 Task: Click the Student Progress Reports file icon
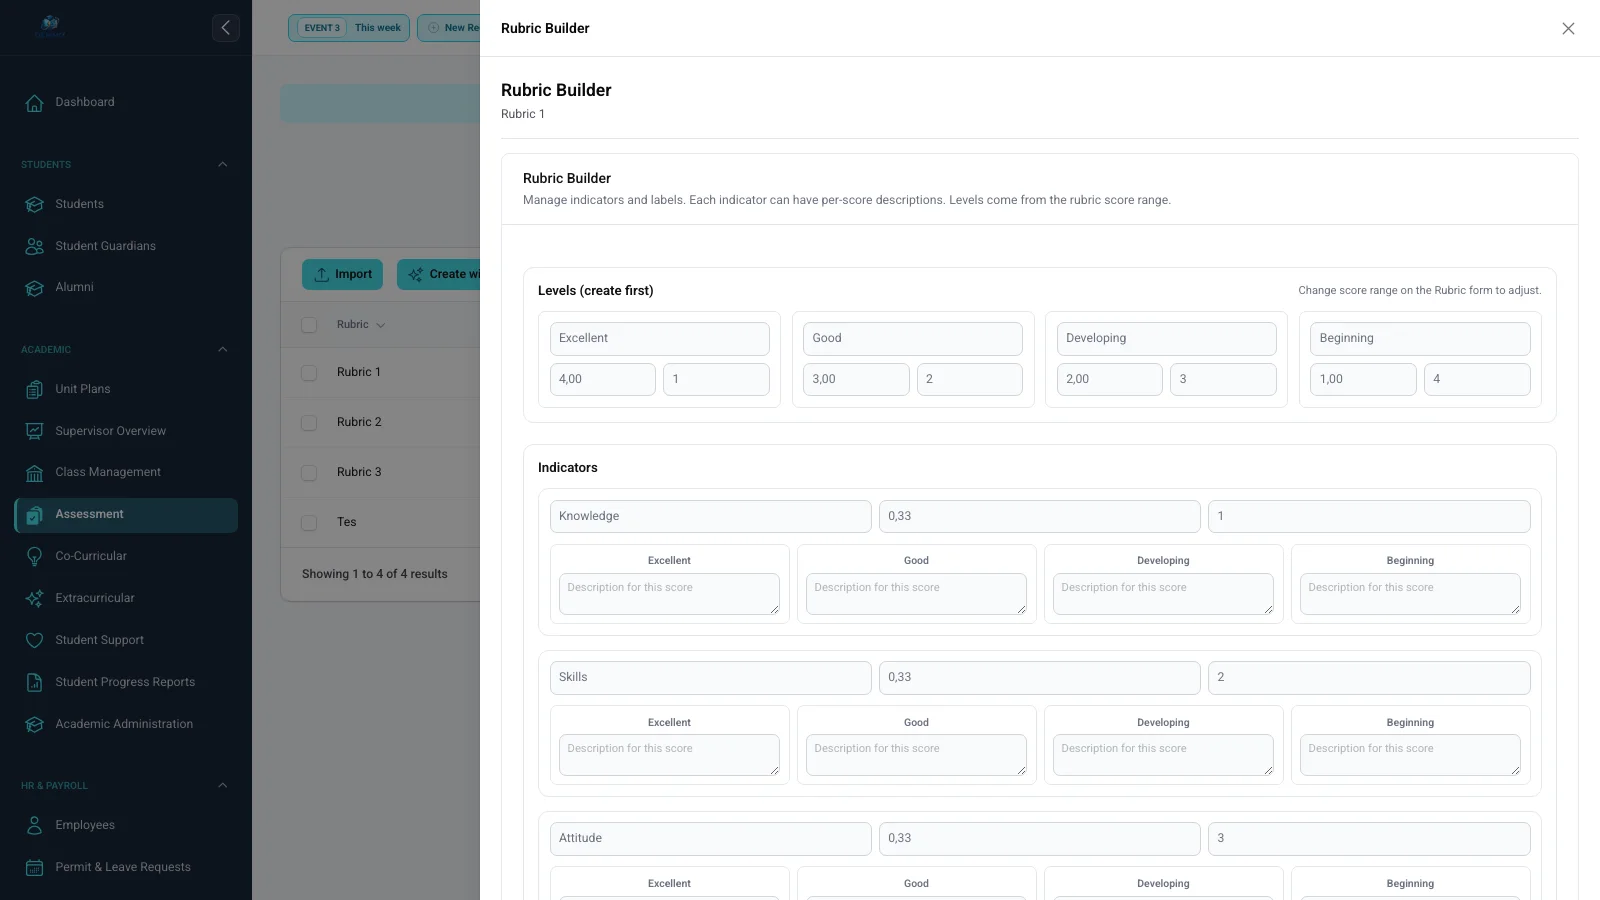click(34, 682)
